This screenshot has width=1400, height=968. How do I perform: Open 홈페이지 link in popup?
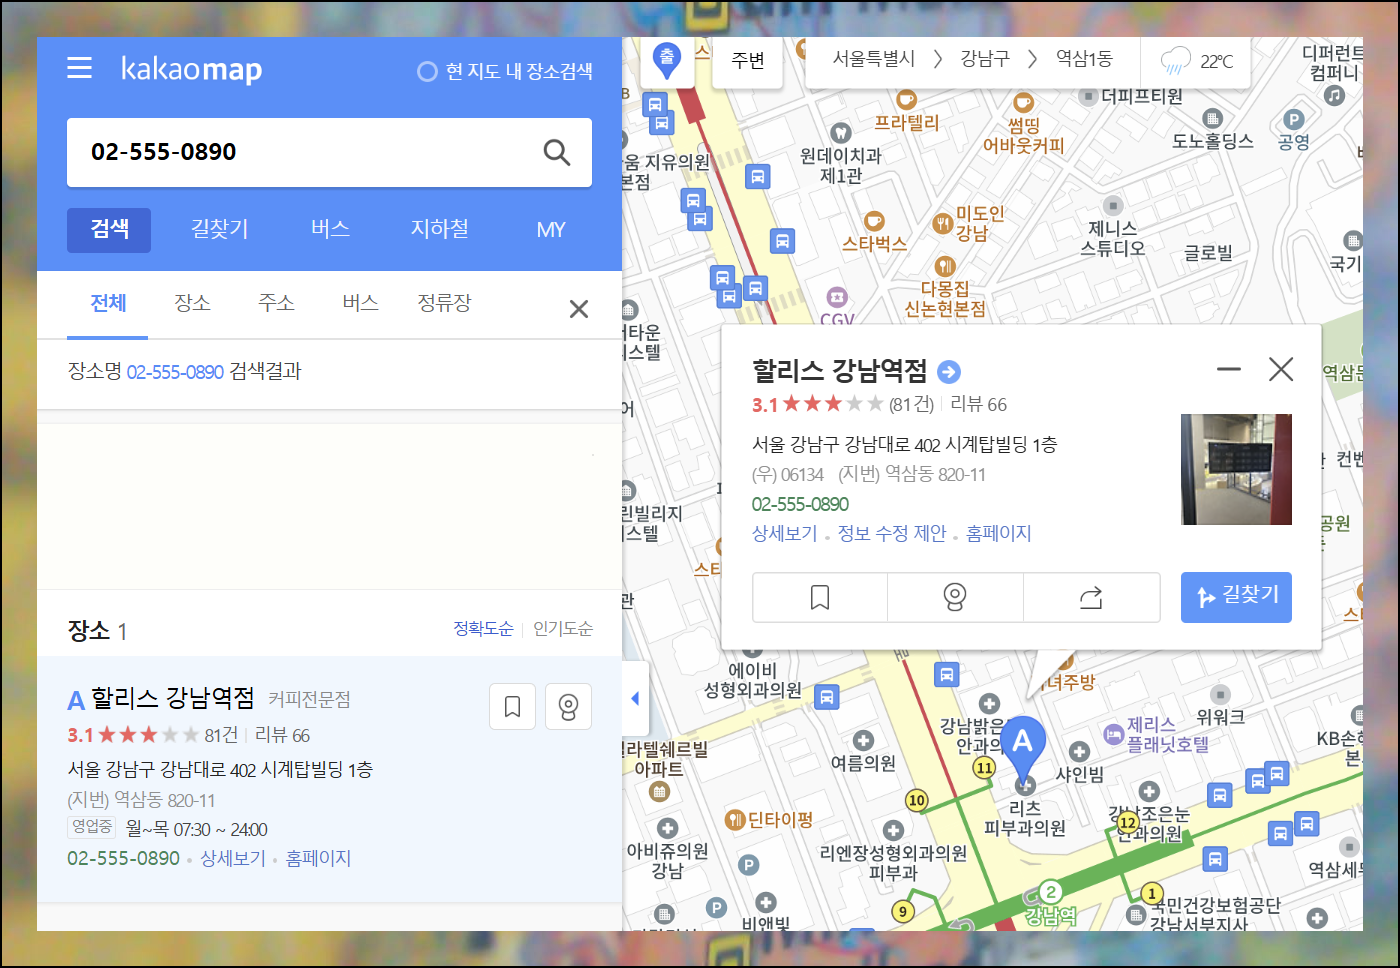tap(999, 533)
